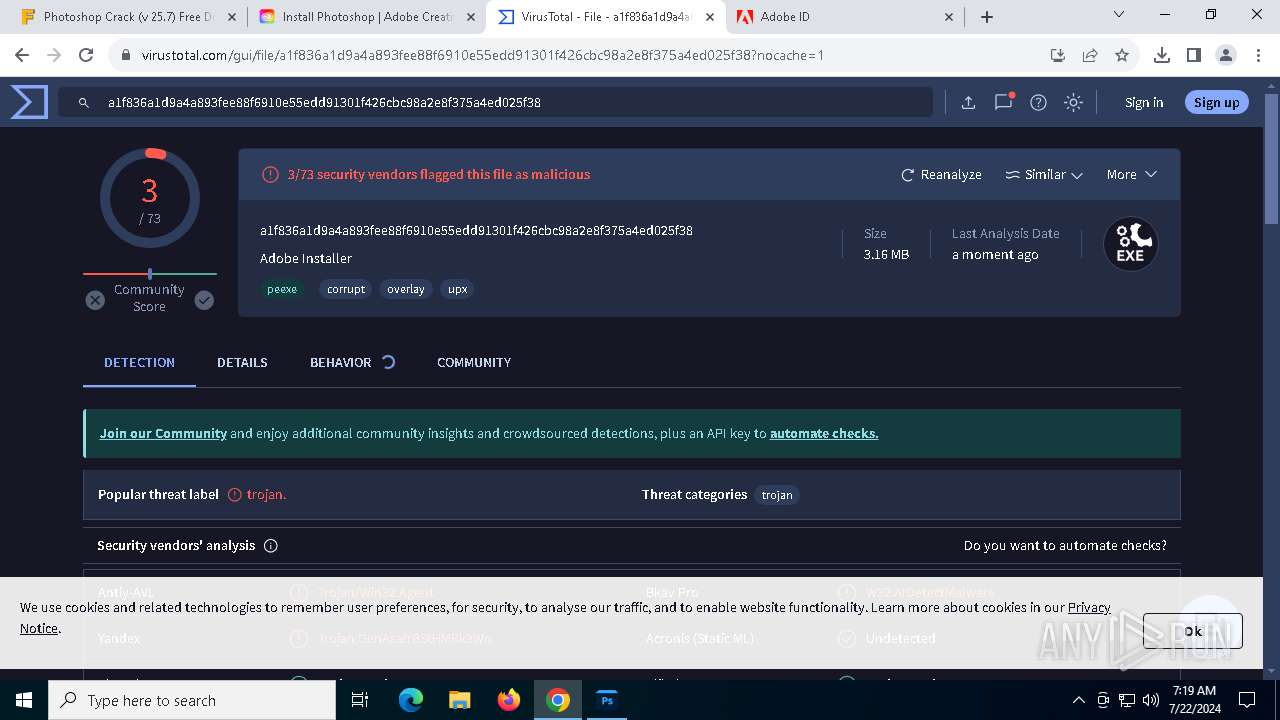1280x720 pixels.
Task: Open the automate checks link
Action: point(824,433)
